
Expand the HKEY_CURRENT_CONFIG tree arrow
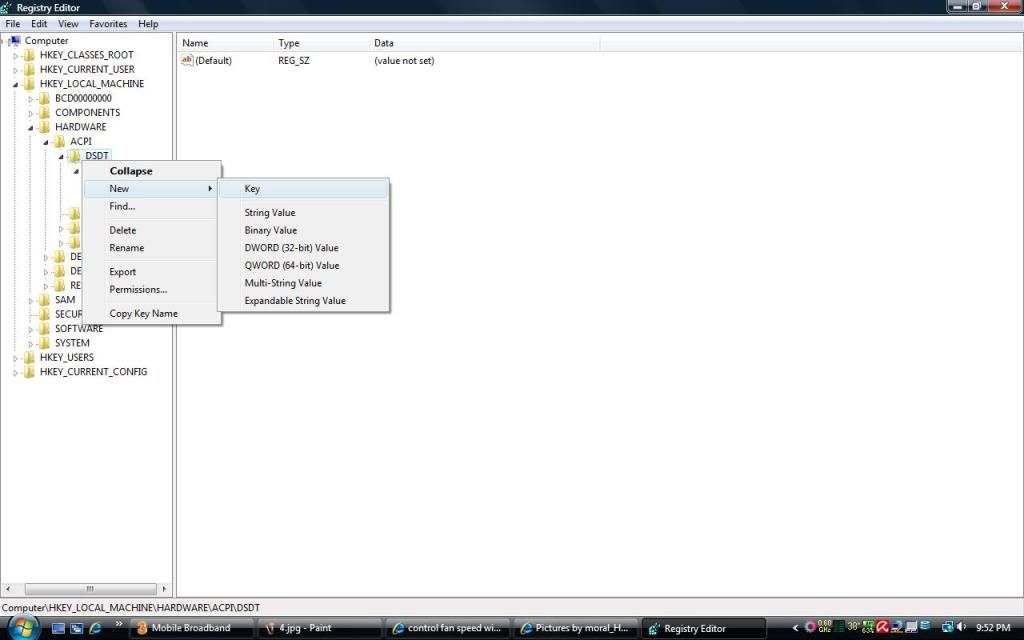[15, 373]
